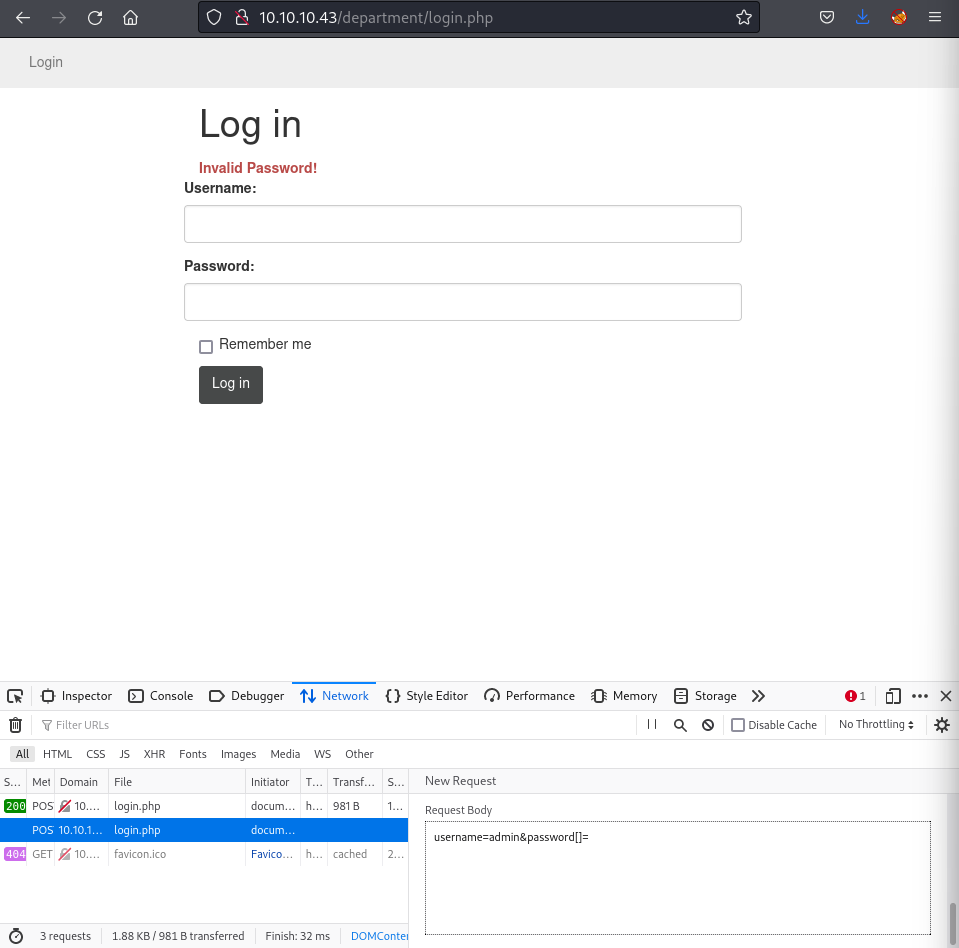
Task: Open the No Throttling dropdown
Action: [876, 725]
